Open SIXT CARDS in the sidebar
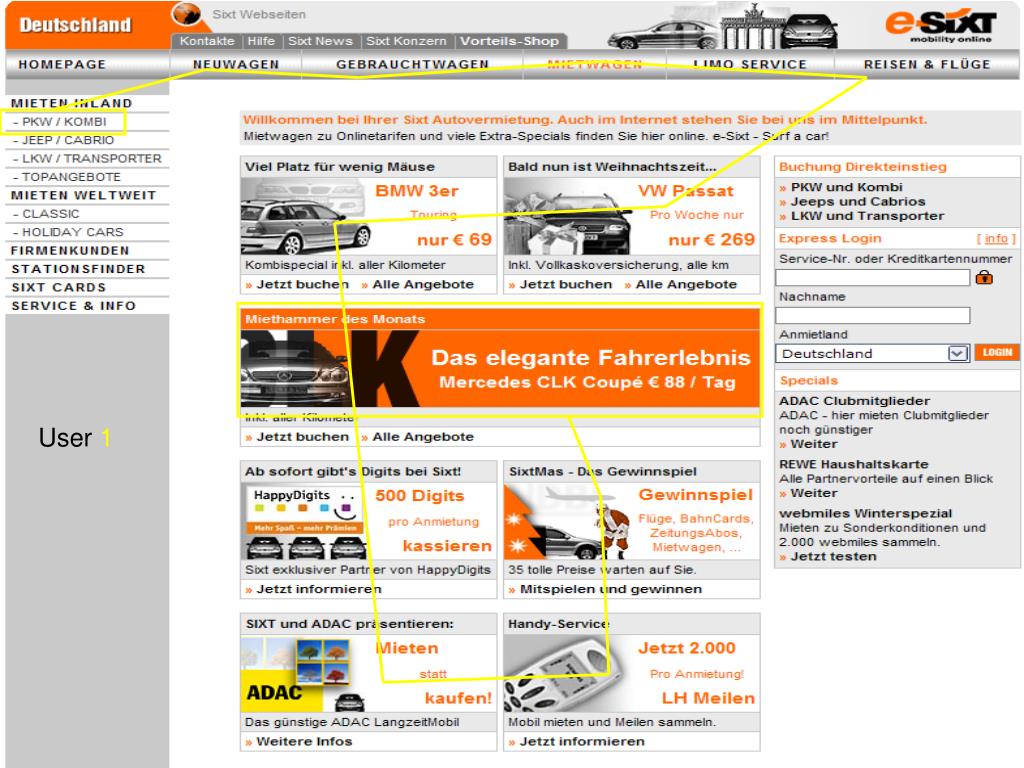 pos(59,287)
